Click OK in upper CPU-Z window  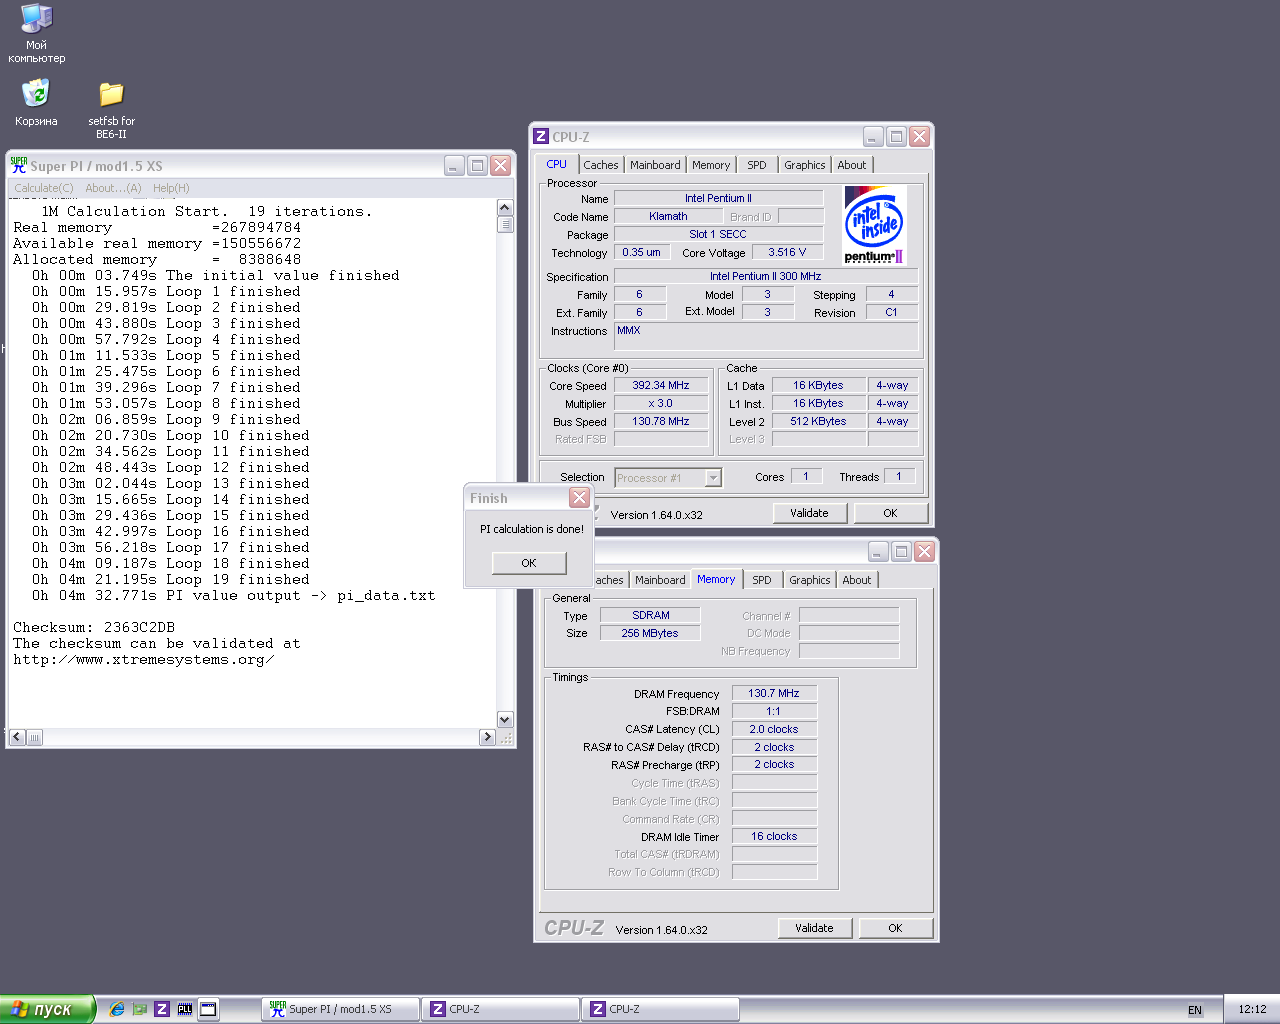pyautogui.click(x=890, y=513)
